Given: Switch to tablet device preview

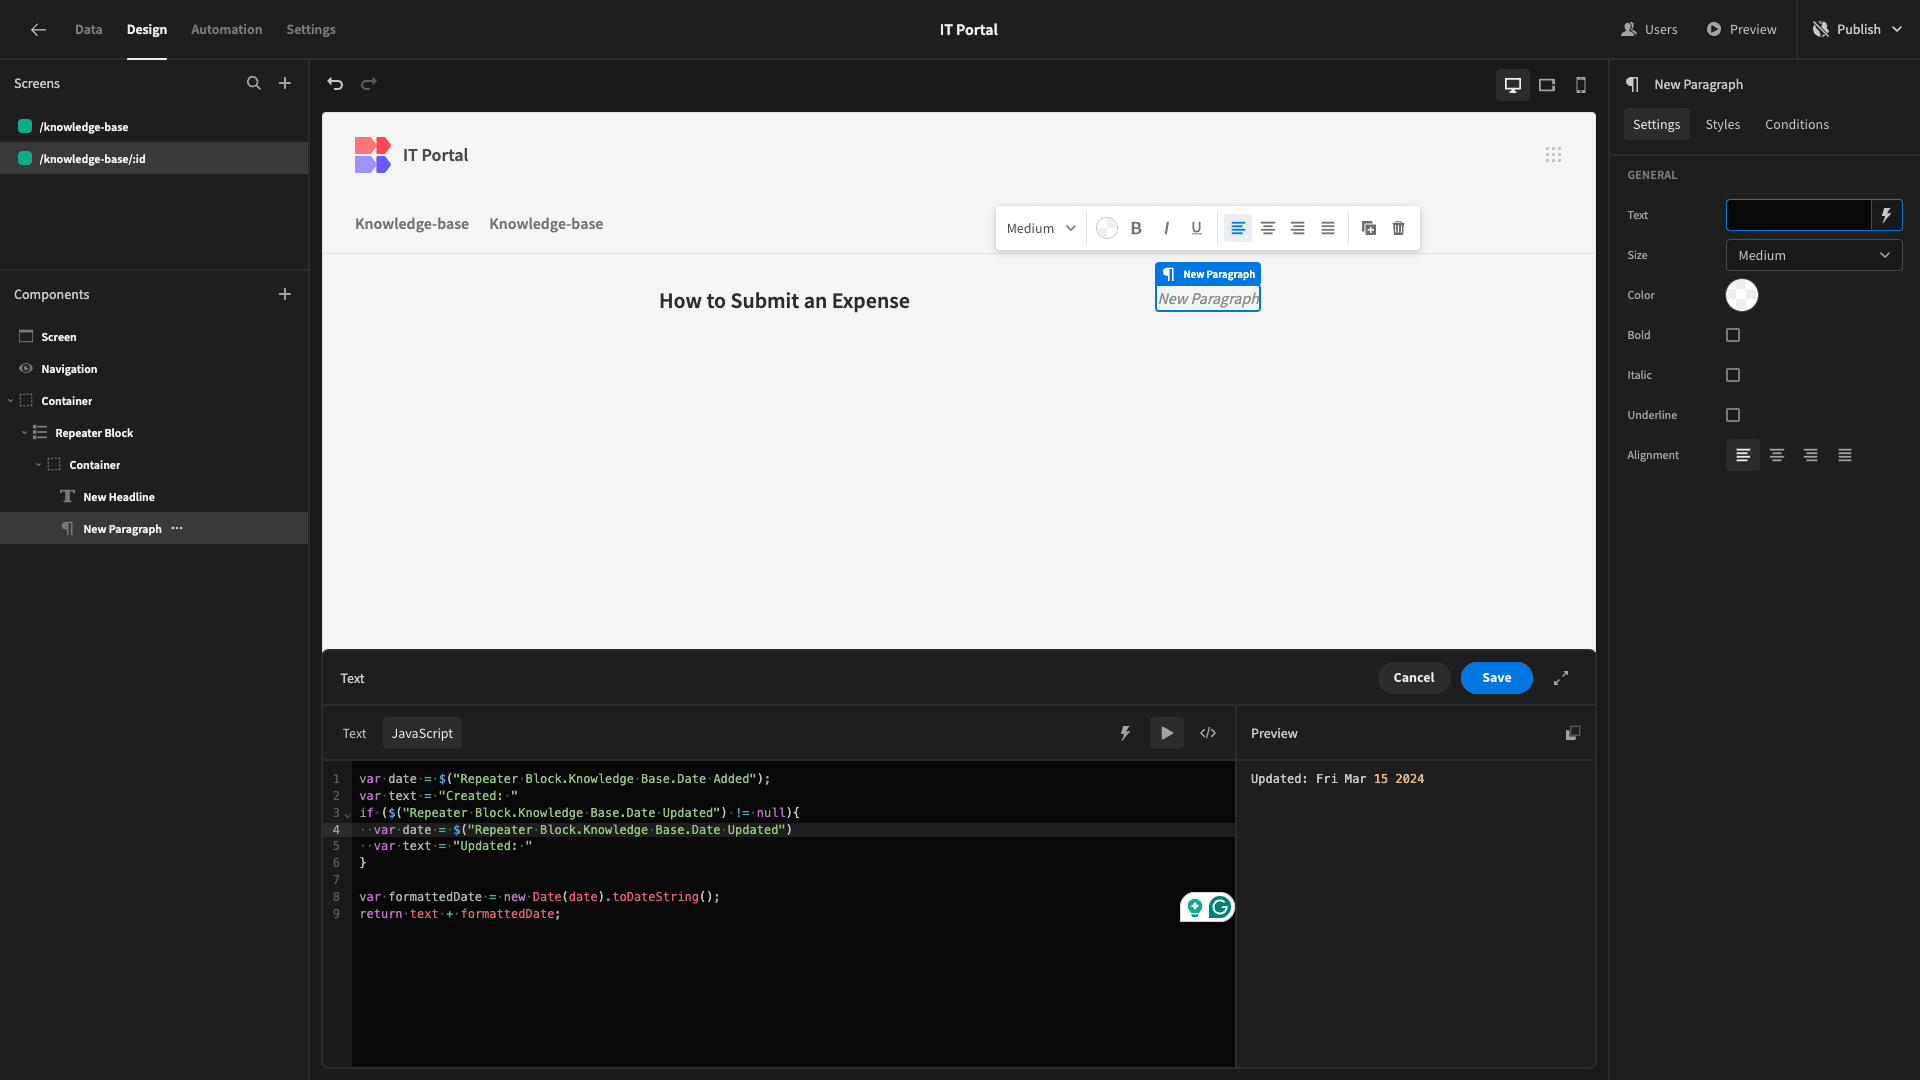Looking at the screenshot, I should 1547,85.
